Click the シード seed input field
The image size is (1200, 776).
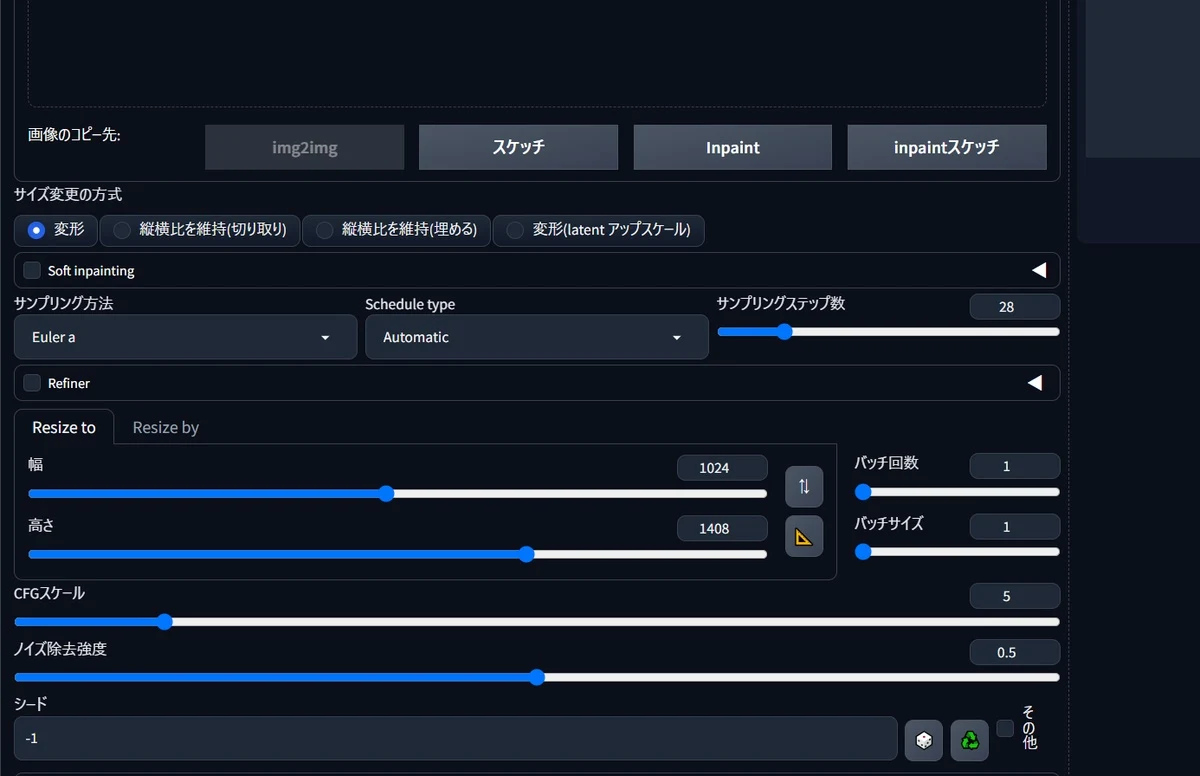coord(456,738)
